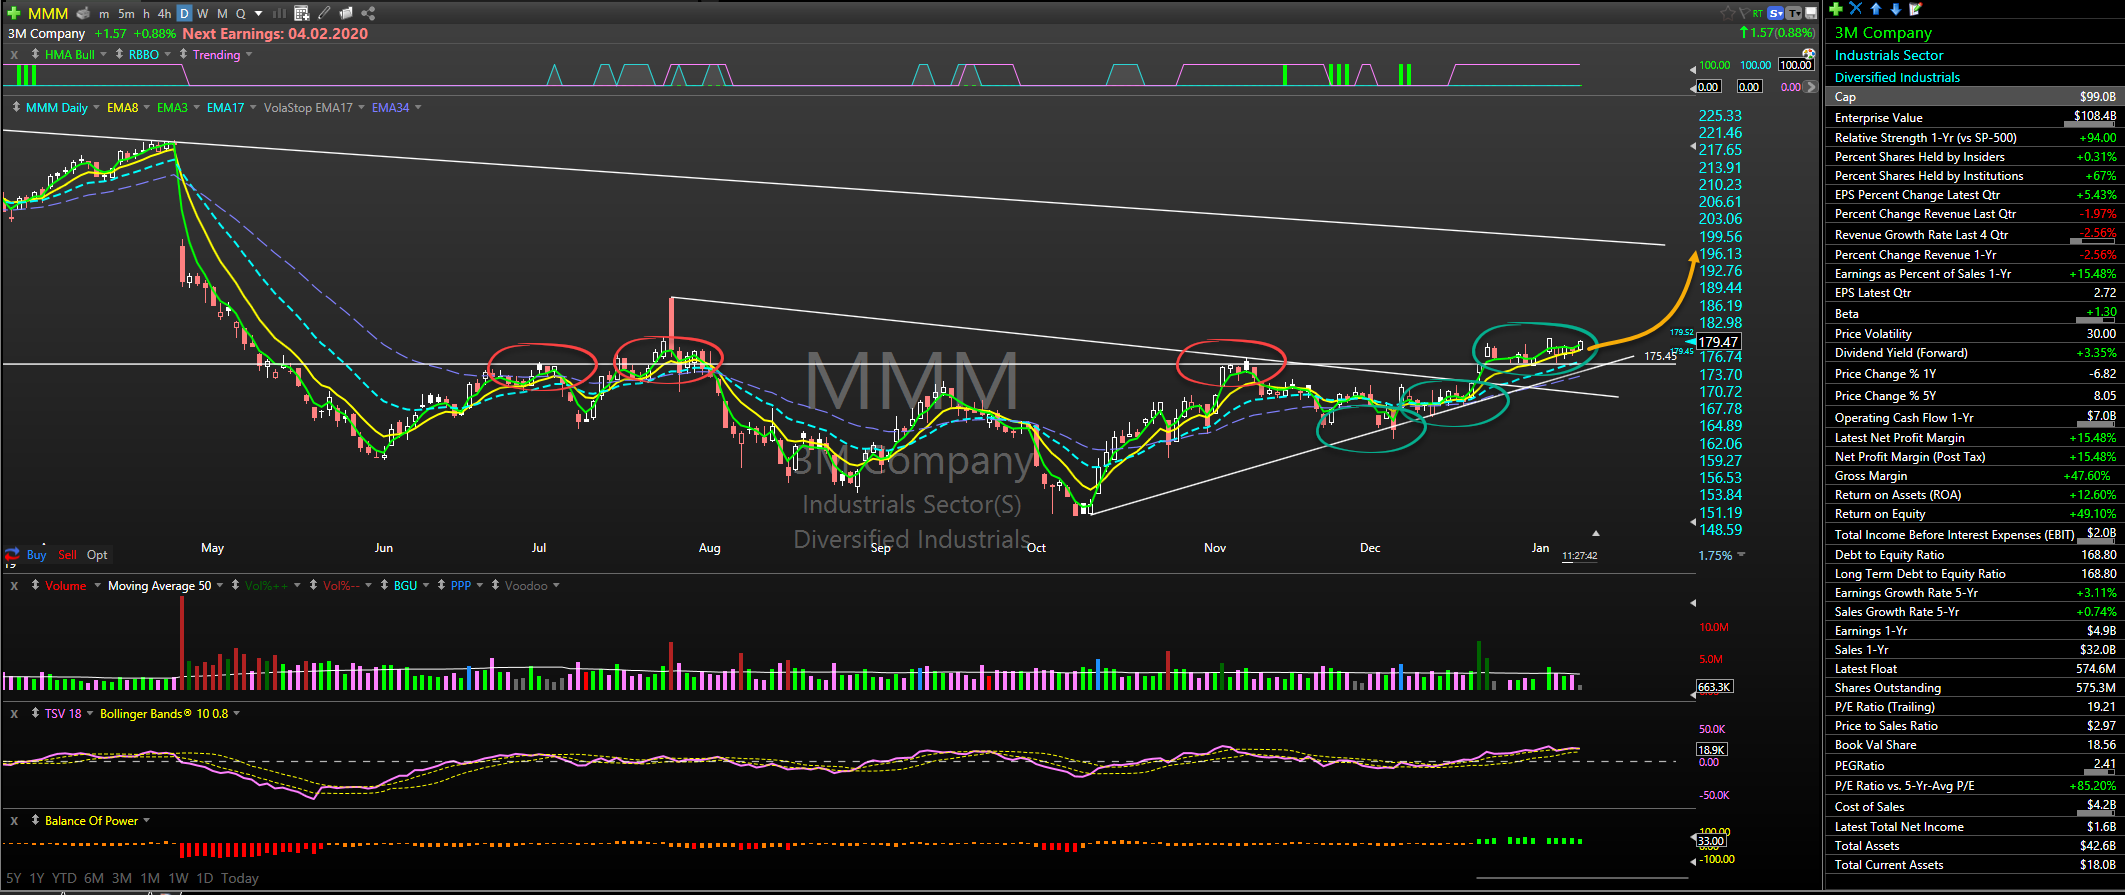2125x895 pixels.
Task: Click move handle arrows beside MMM Daily
Action: click(16, 107)
